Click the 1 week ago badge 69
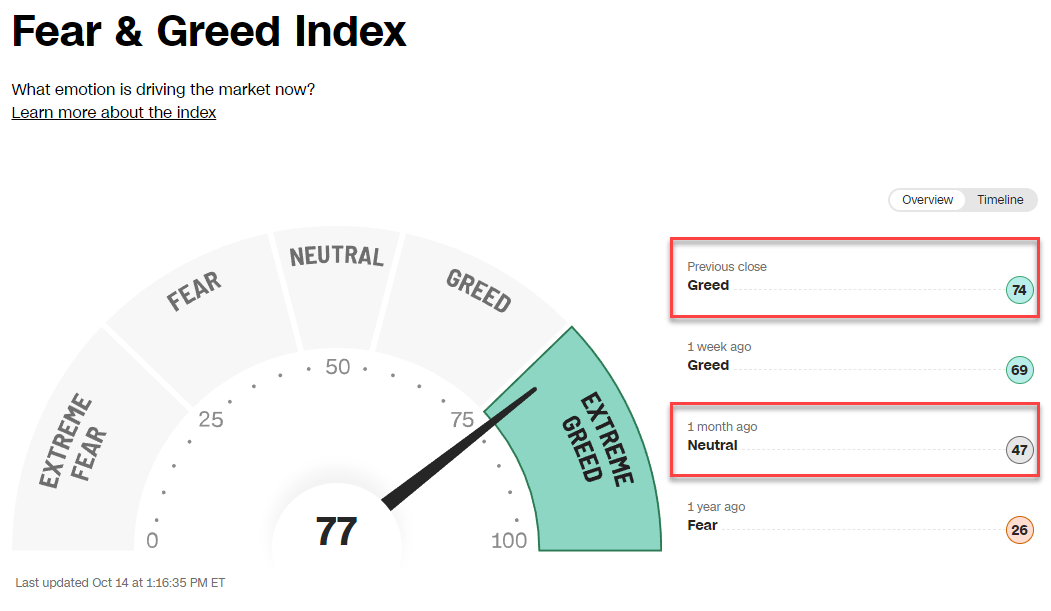This screenshot has height=611, width=1051. 1019,371
